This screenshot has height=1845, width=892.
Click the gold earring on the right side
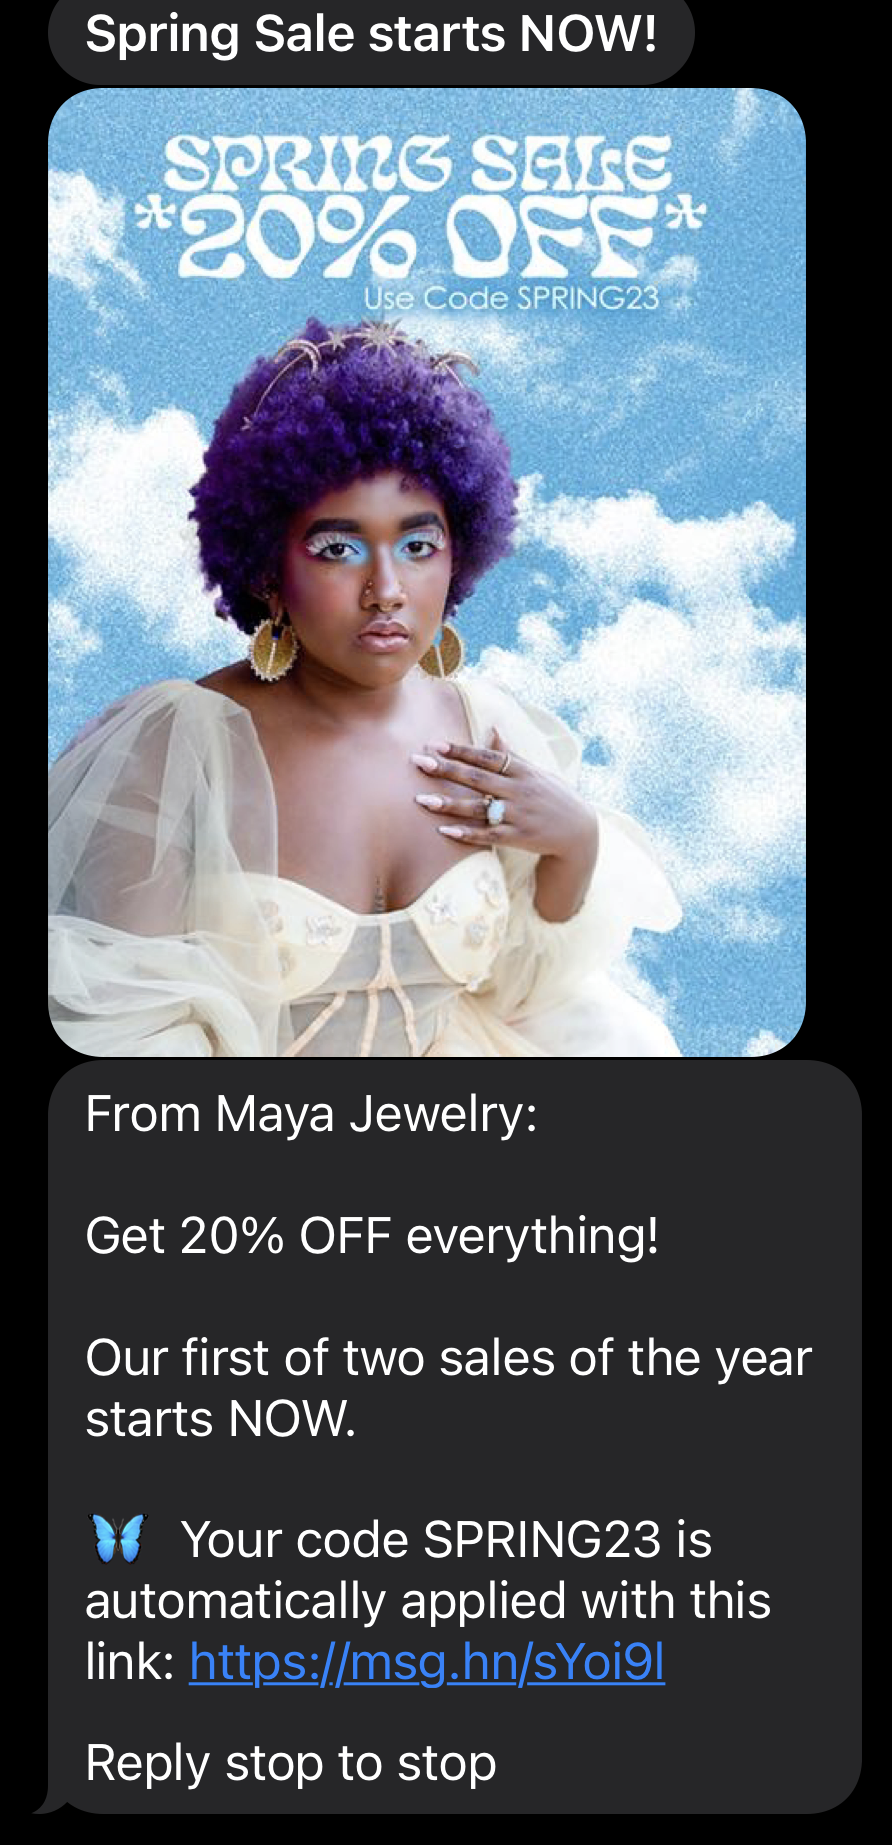[442, 649]
